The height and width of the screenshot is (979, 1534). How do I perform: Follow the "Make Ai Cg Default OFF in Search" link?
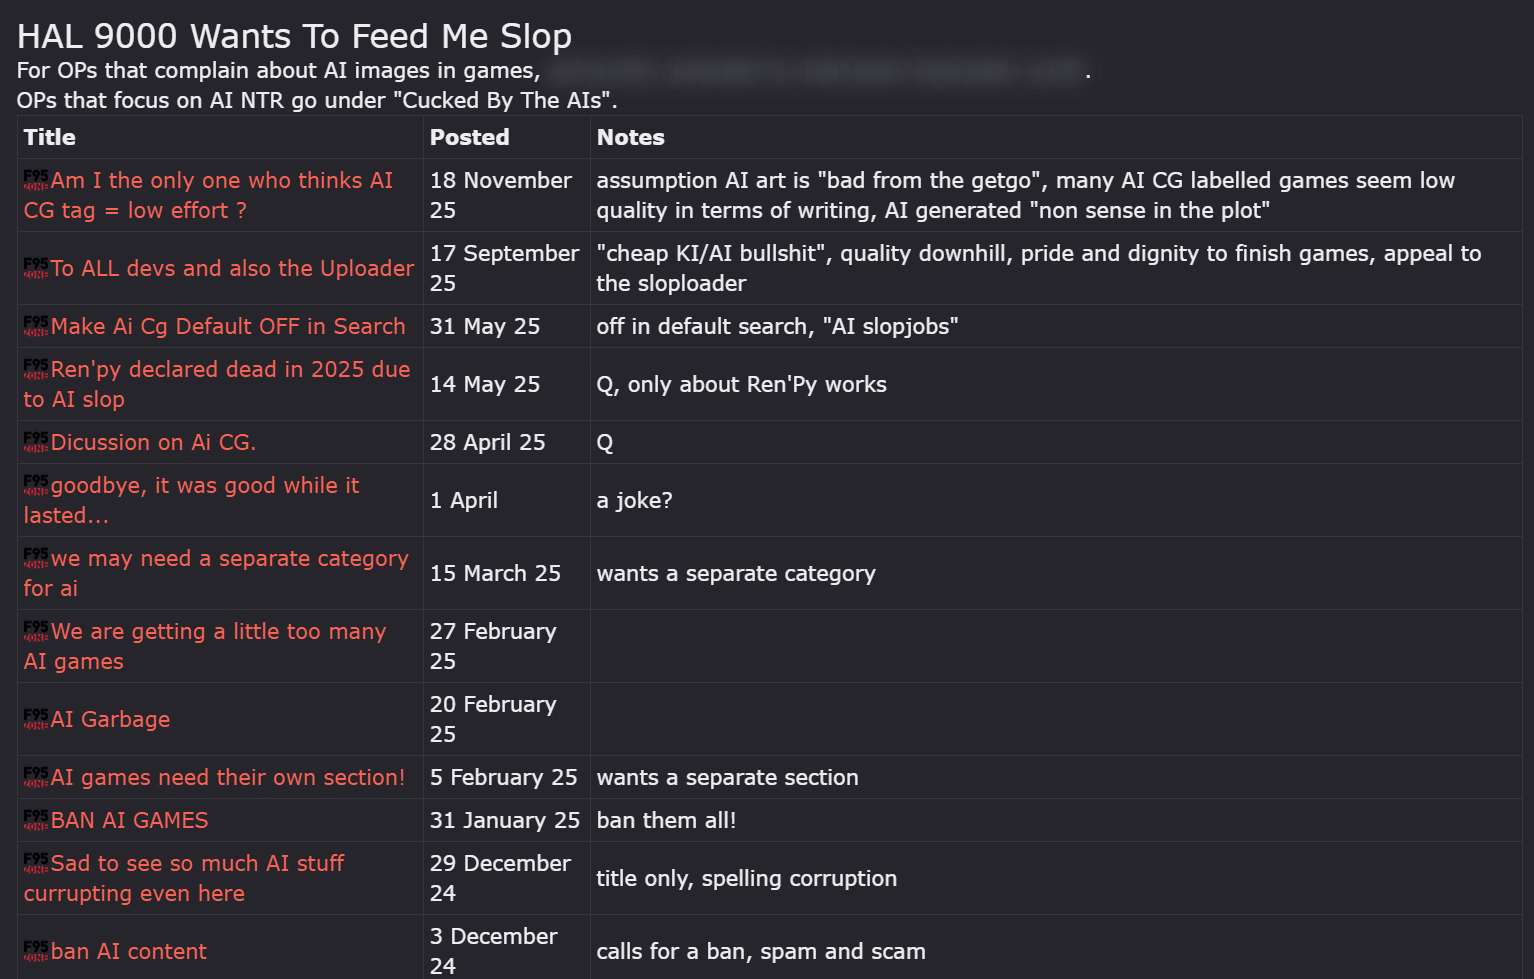228,326
